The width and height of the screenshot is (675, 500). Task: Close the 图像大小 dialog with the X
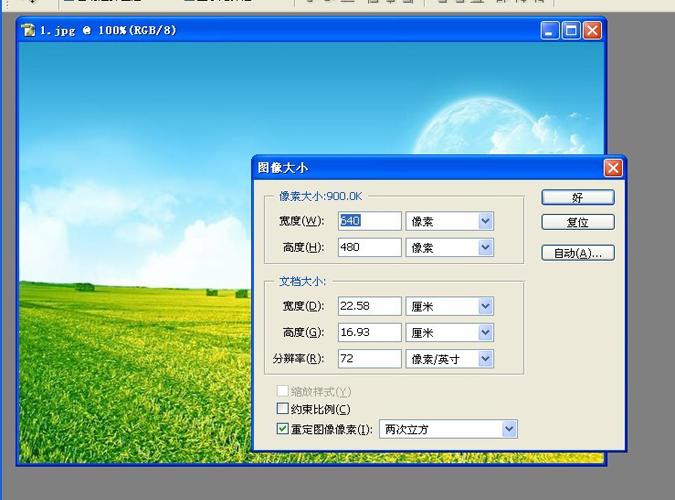(x=612, y=168)
